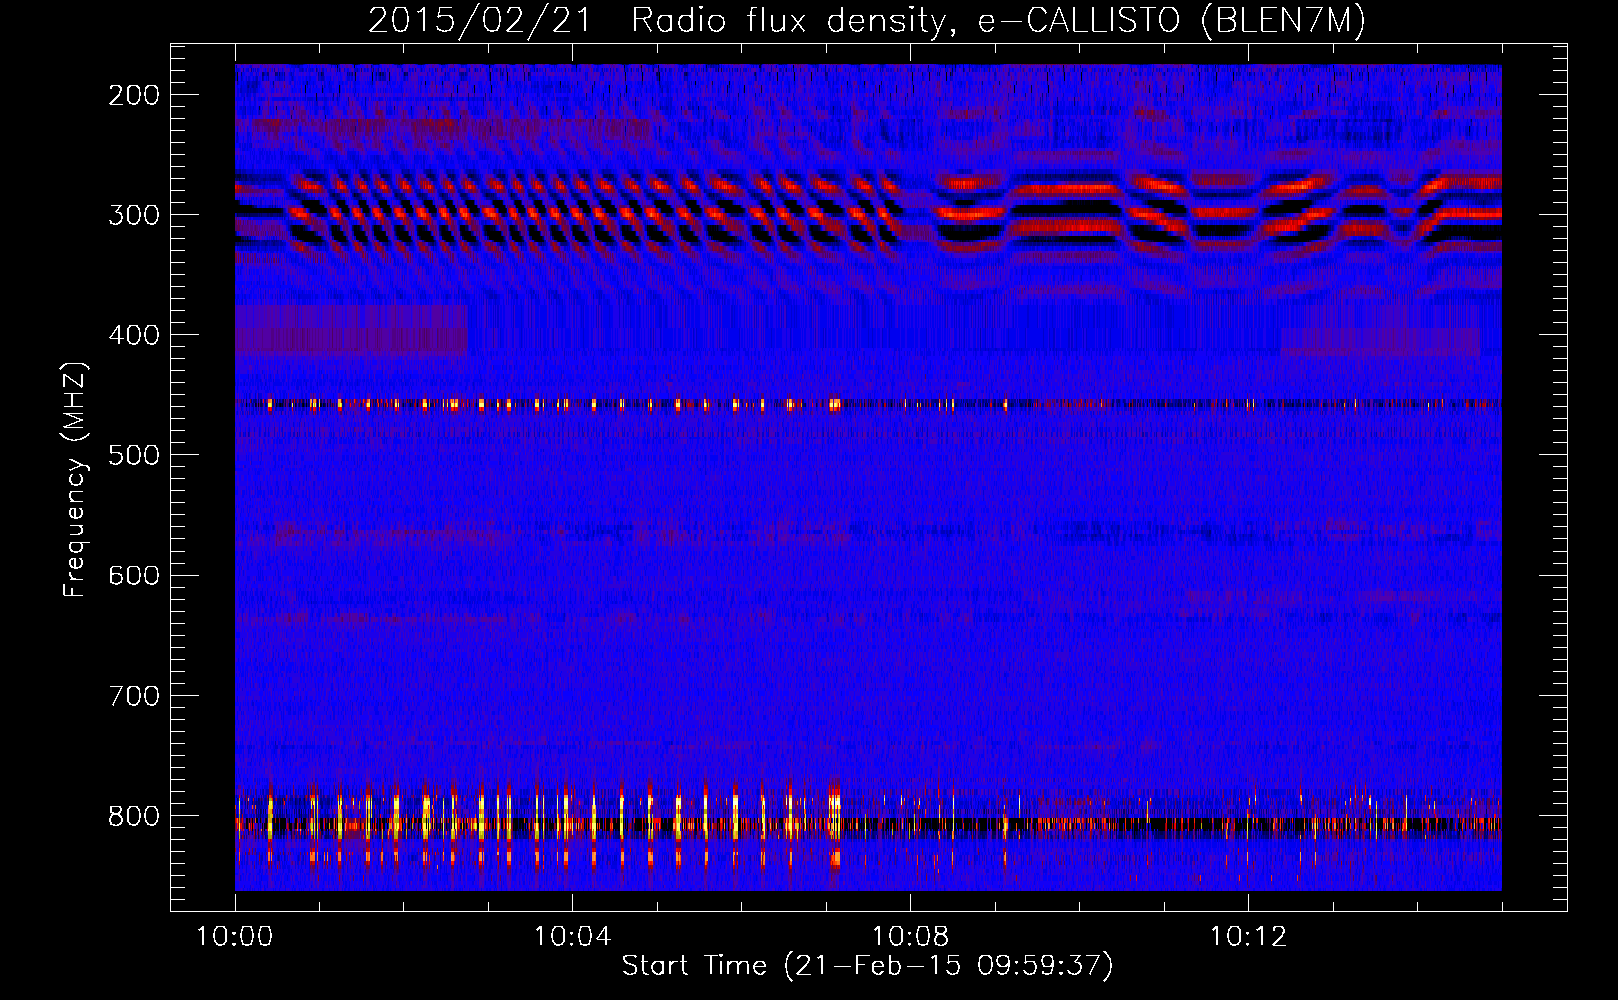The height and width of the screenshot is (1000, 1618).
Task: Click the 300 frequency tick label
Action: 134,215
